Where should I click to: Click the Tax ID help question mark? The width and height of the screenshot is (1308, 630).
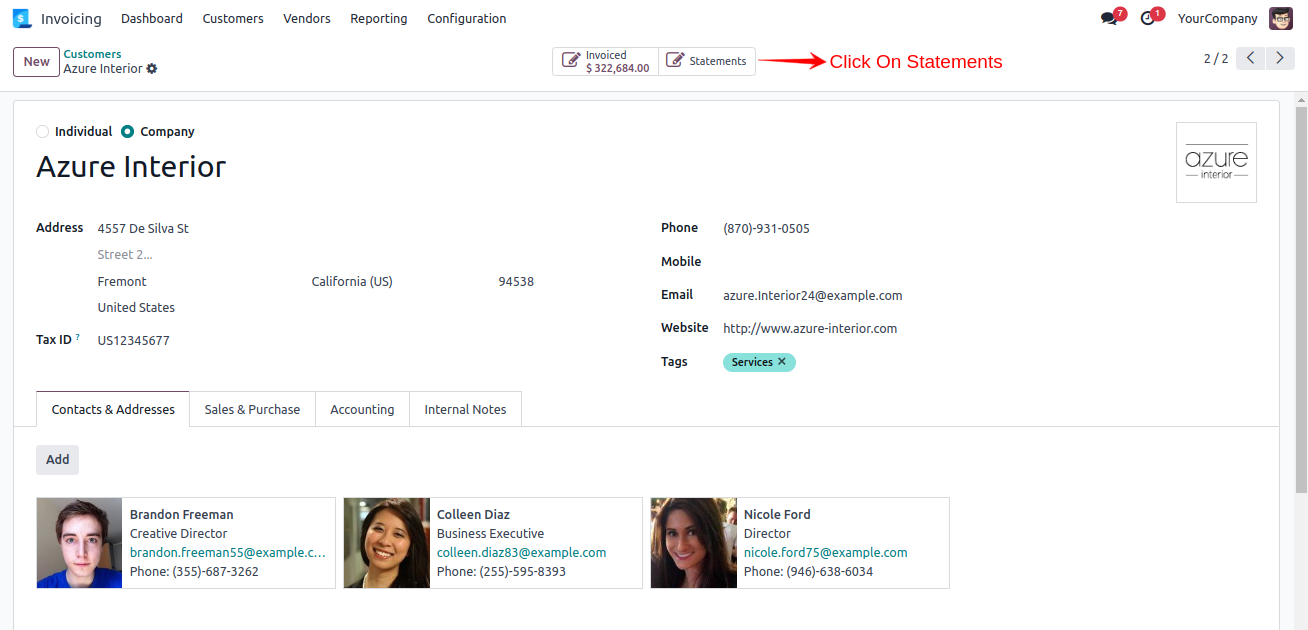(x=78, y=337)
